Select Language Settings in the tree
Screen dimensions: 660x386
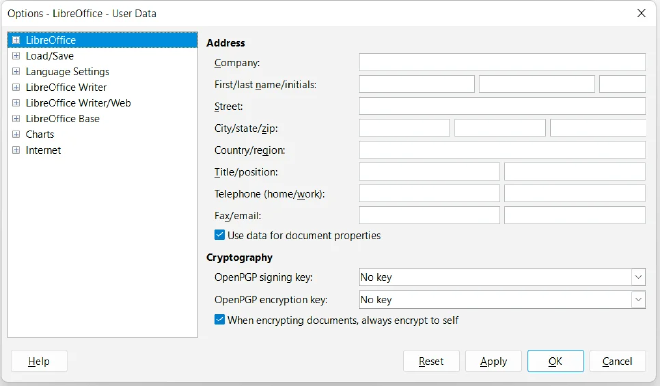tap(67, 72)
